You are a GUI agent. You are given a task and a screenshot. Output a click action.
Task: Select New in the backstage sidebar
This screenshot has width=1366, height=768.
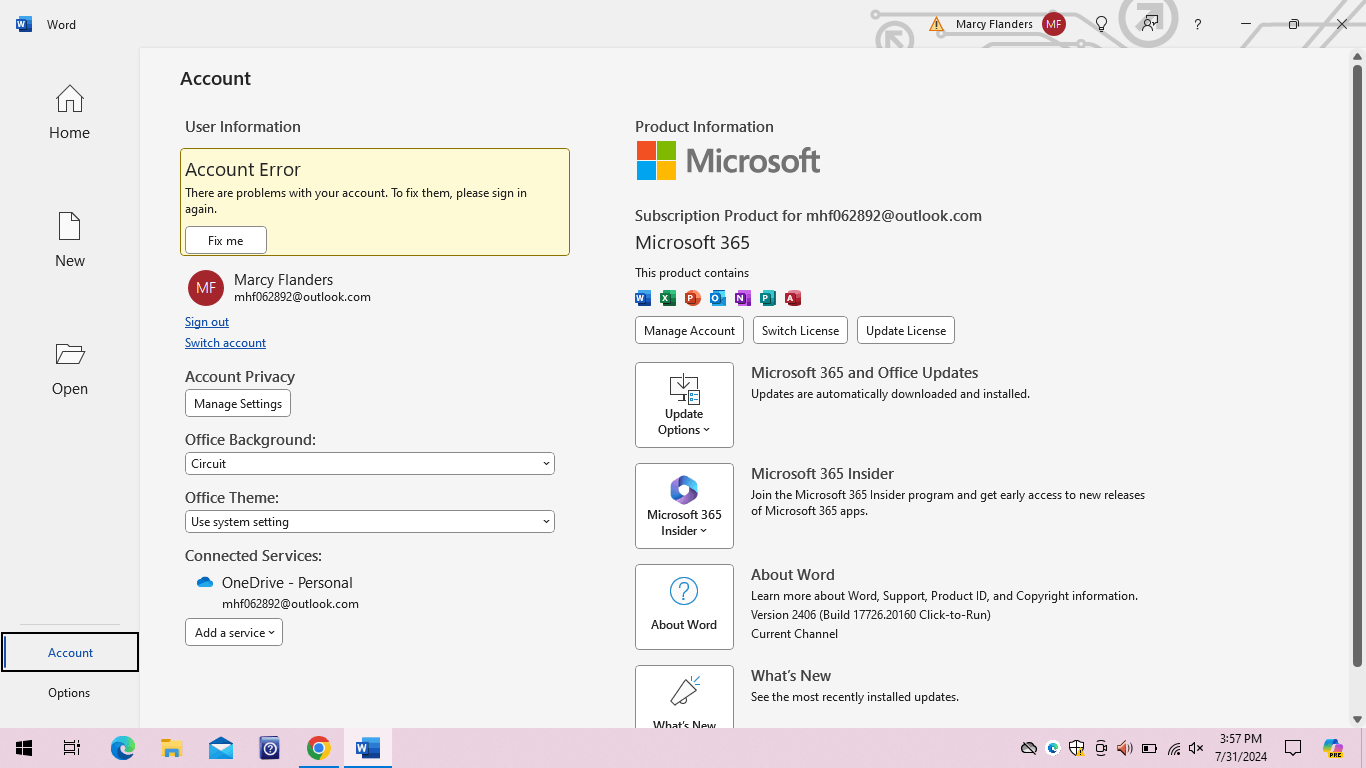tap(69, 240)
